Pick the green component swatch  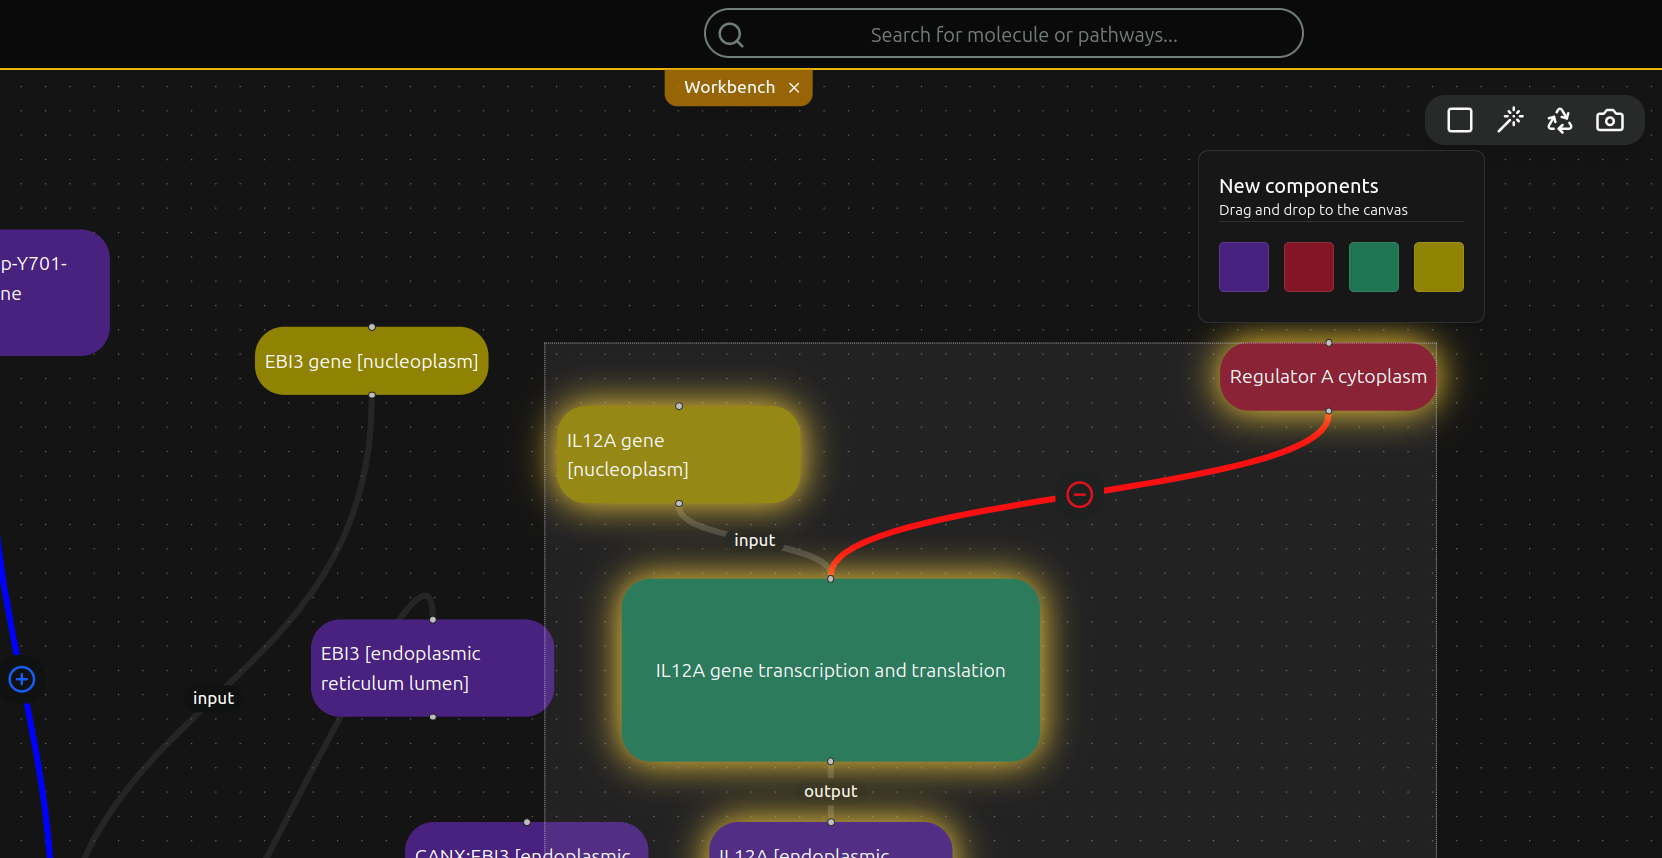tap(1374, 267)
